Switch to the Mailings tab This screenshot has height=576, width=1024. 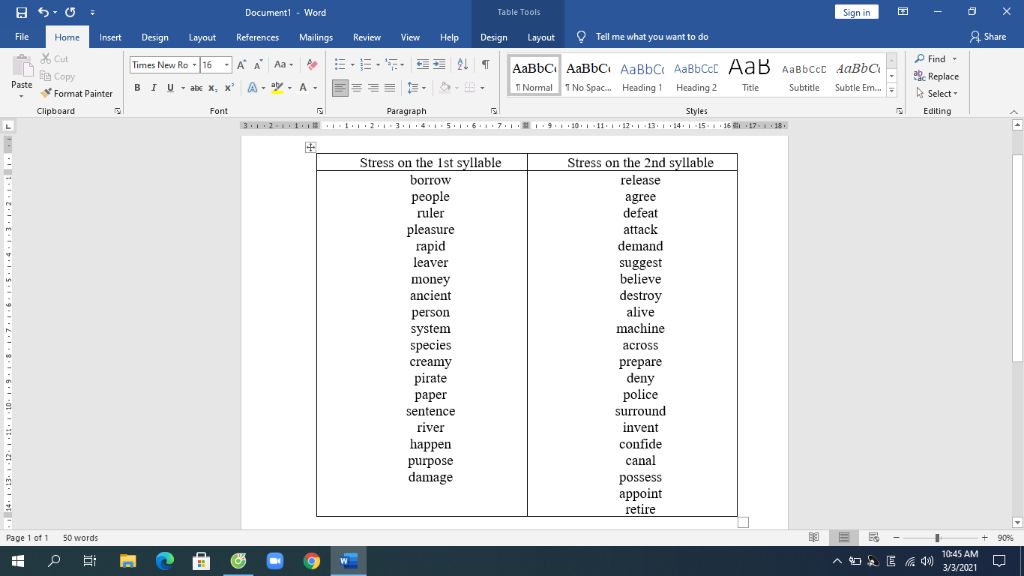315,37
